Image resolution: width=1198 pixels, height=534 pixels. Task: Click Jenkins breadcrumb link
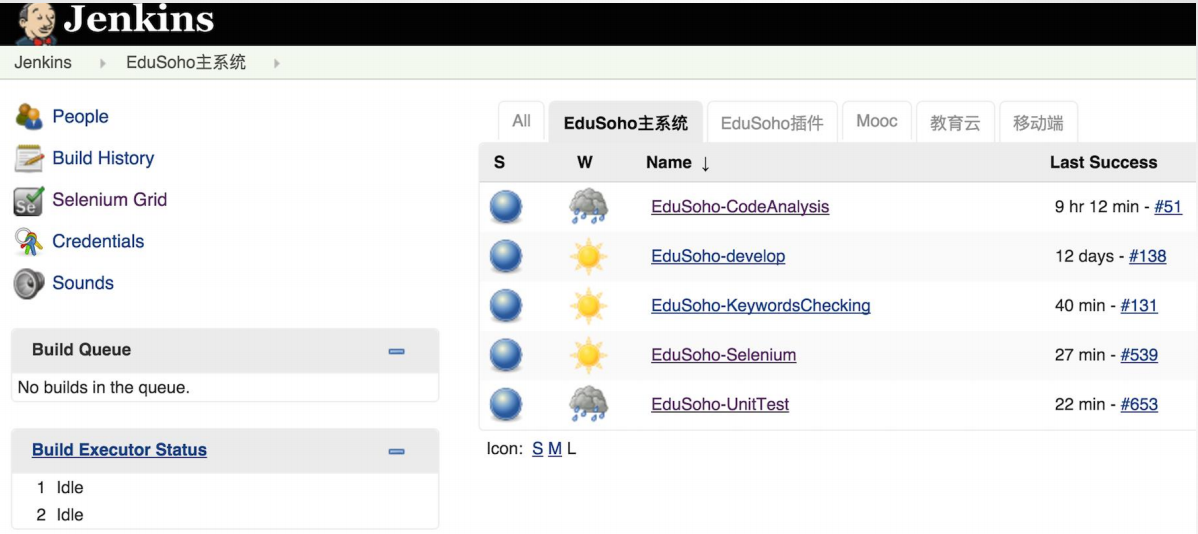43,63
